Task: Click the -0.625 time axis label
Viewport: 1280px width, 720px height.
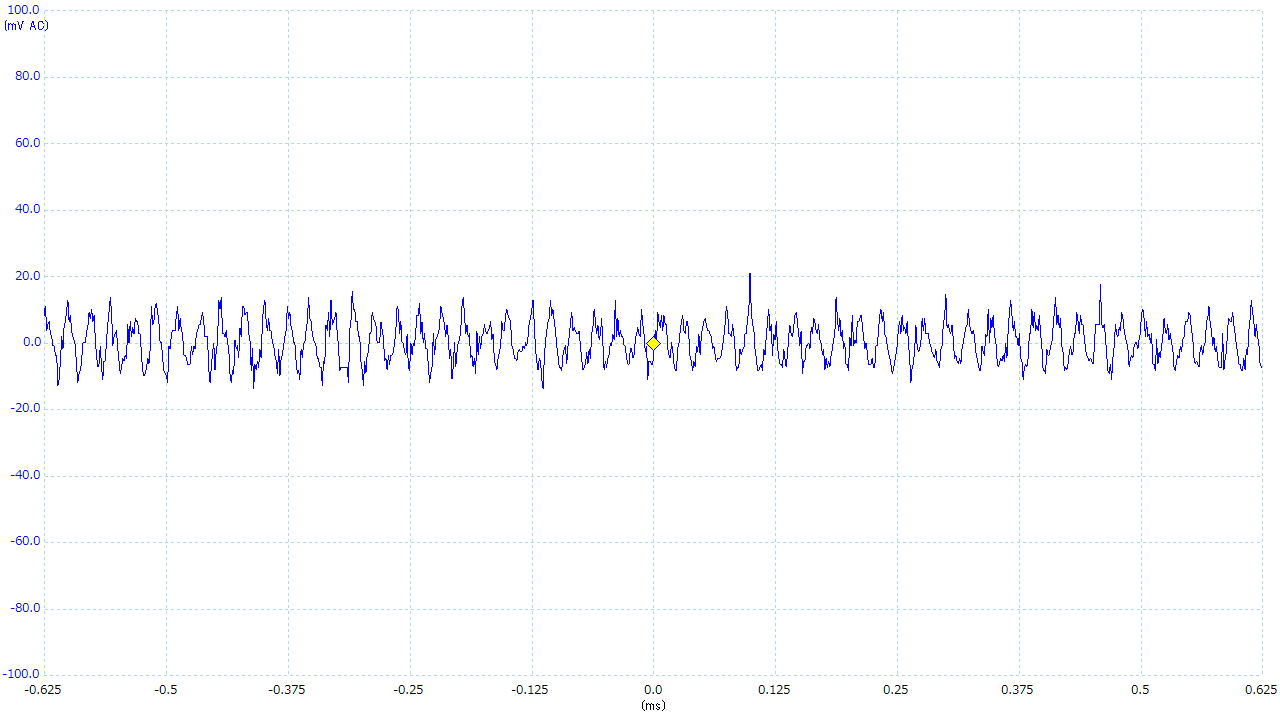Action: 44,690
